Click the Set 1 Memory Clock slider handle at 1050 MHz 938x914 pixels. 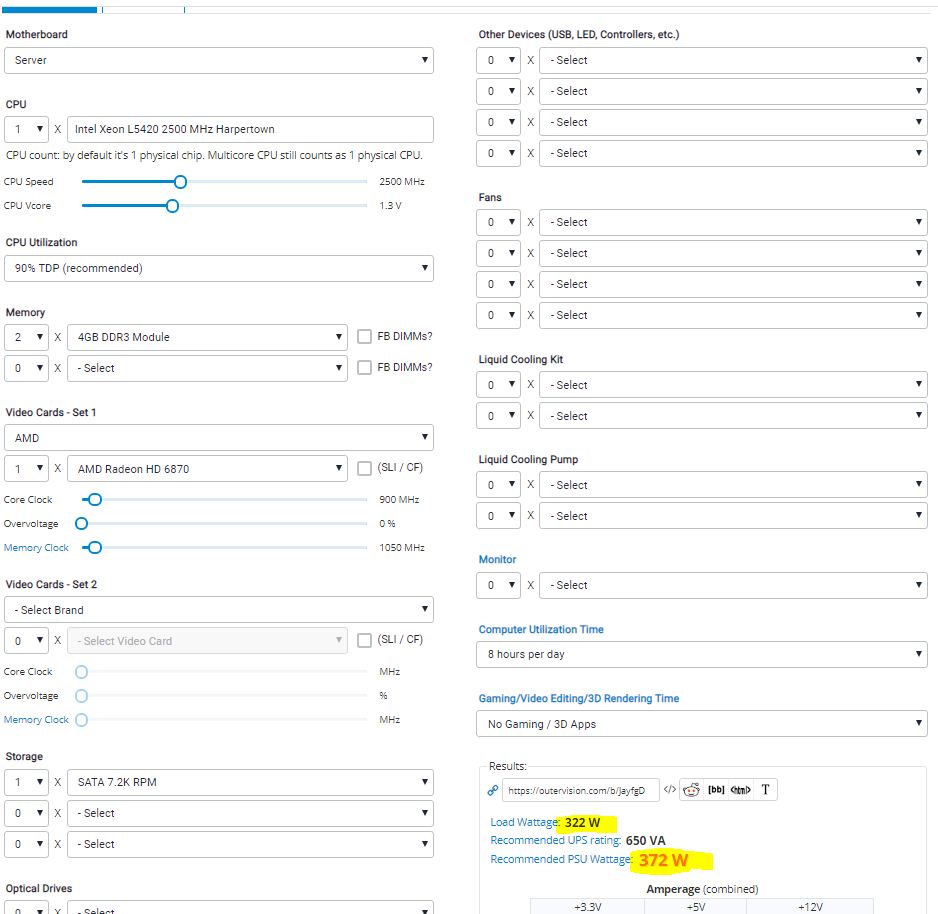(x=95, y=547)
